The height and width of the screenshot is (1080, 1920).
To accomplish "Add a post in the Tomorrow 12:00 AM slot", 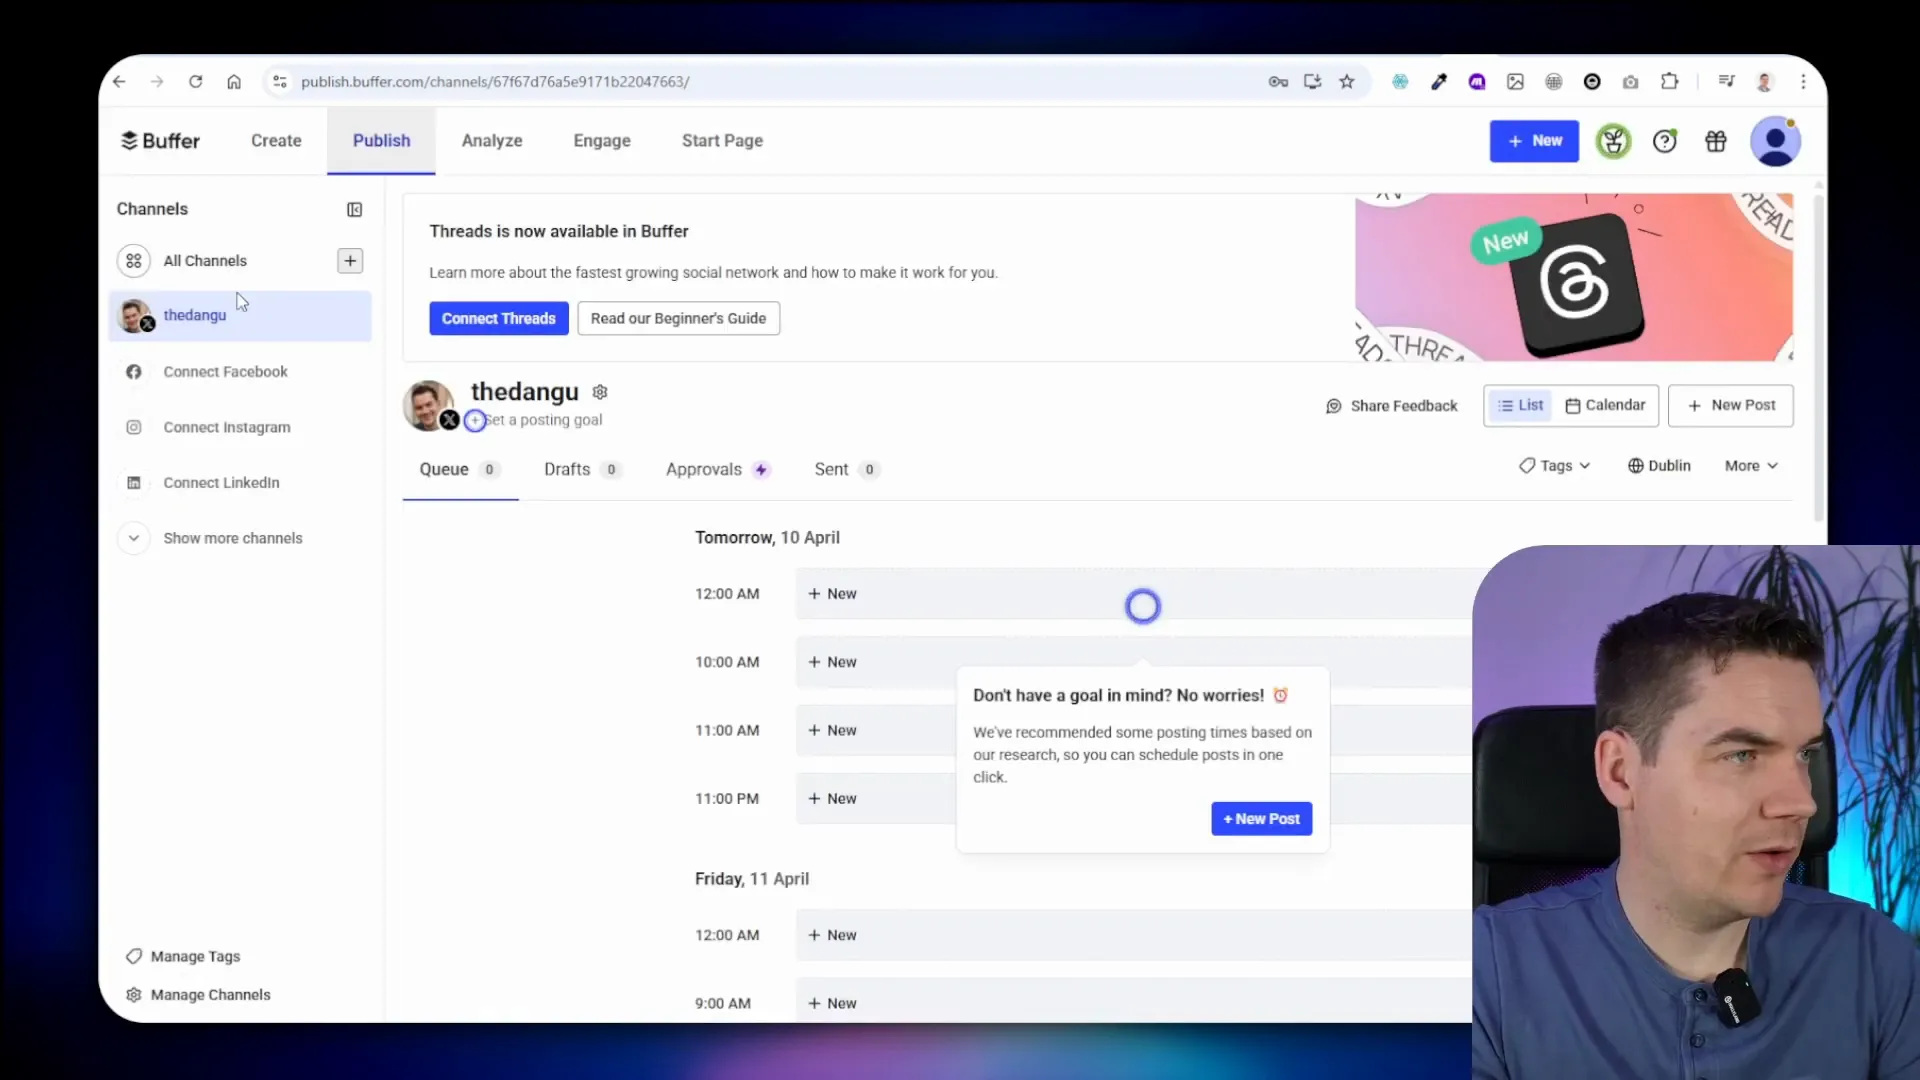I will [1133, 594].
